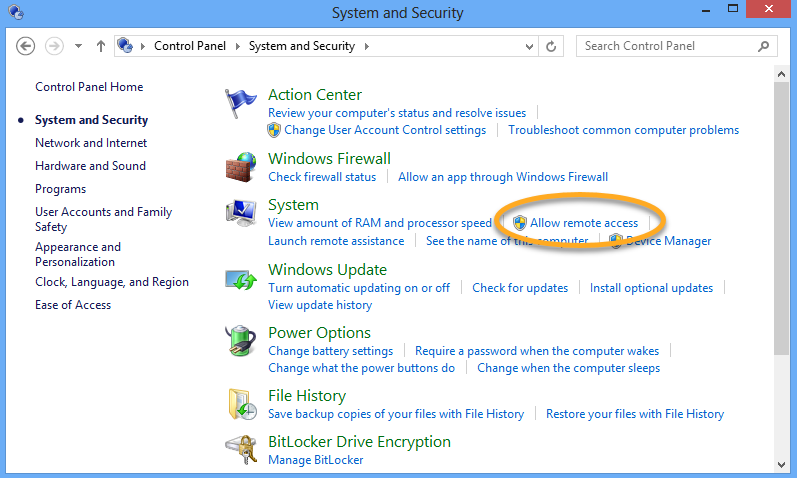Viewport: 797px width, 478px height.
Task: Go to Hardware and Sound category
Action: [90, 166]
